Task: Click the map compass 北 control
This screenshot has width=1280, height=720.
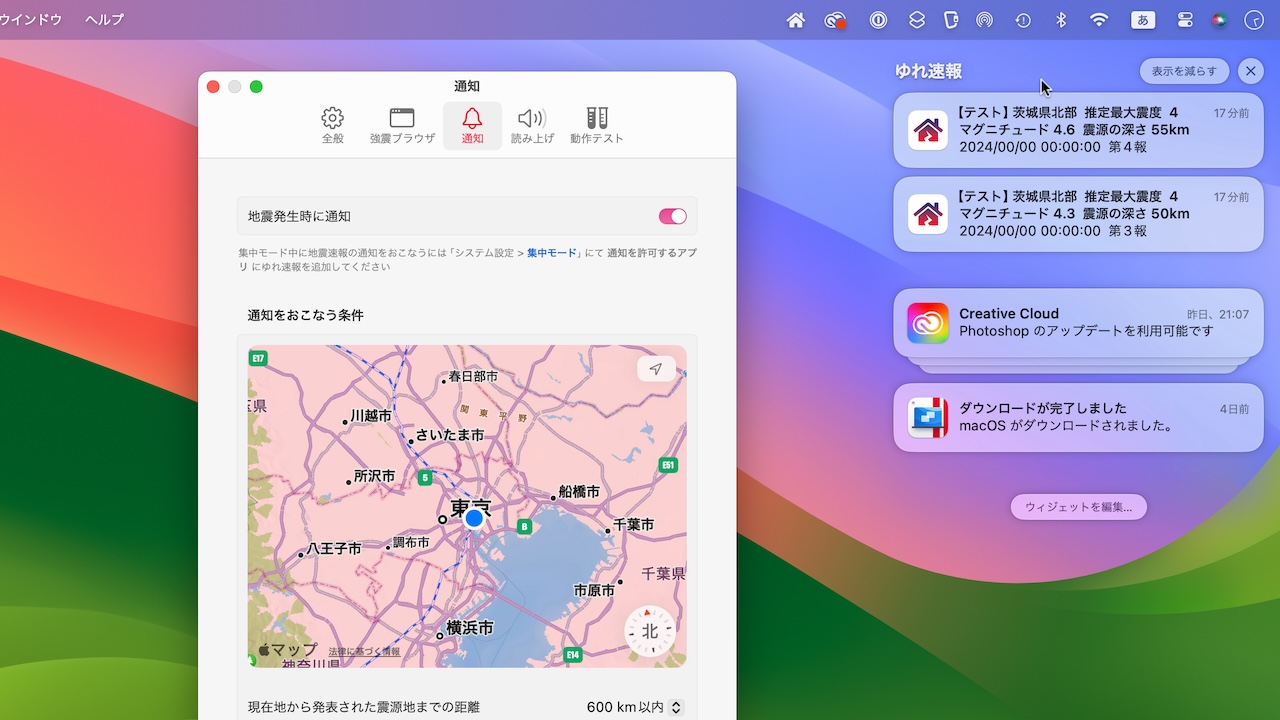Action: [650, 631]
